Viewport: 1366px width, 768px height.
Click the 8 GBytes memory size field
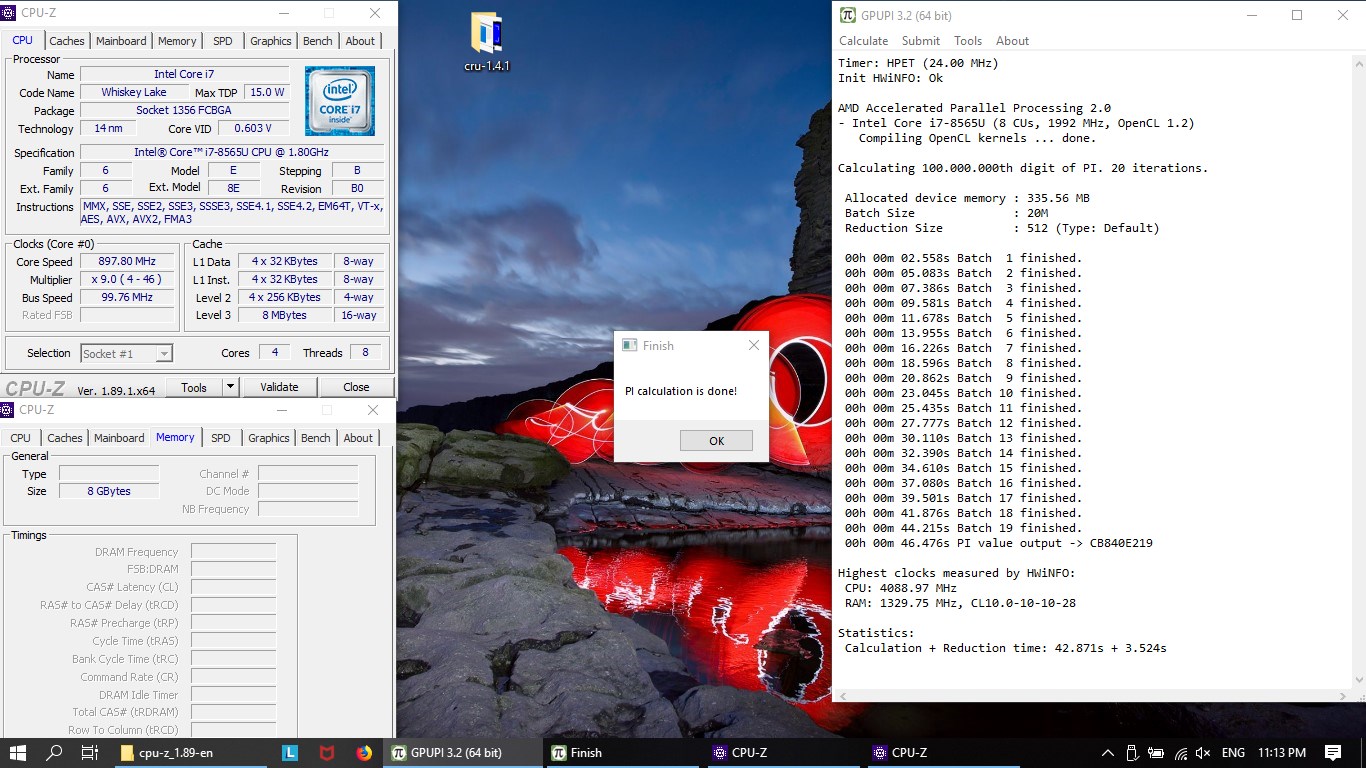point(108,491)
